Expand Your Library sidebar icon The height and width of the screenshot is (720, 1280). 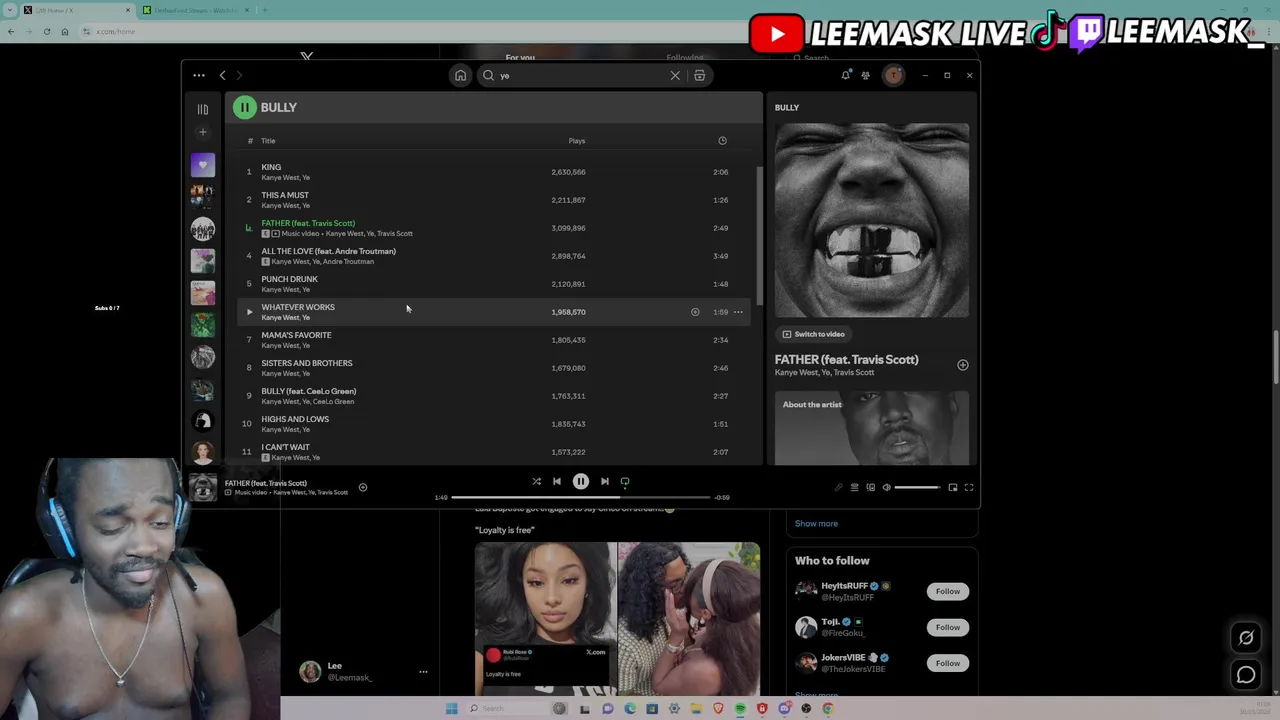point(202,109)
